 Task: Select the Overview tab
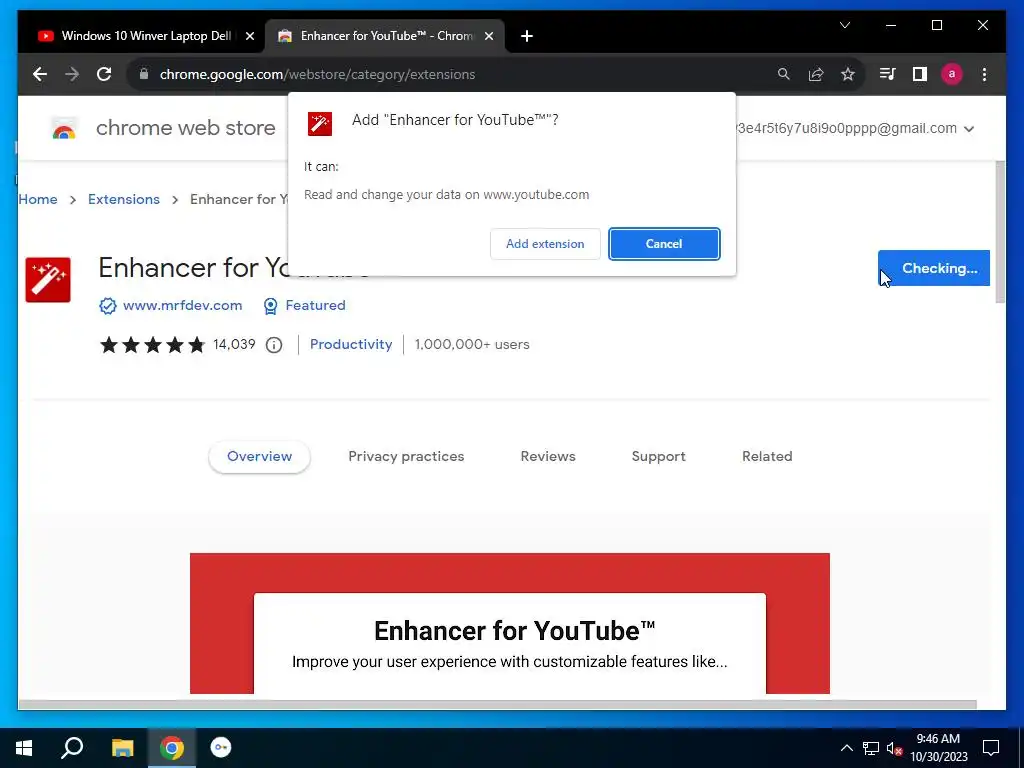259,456
